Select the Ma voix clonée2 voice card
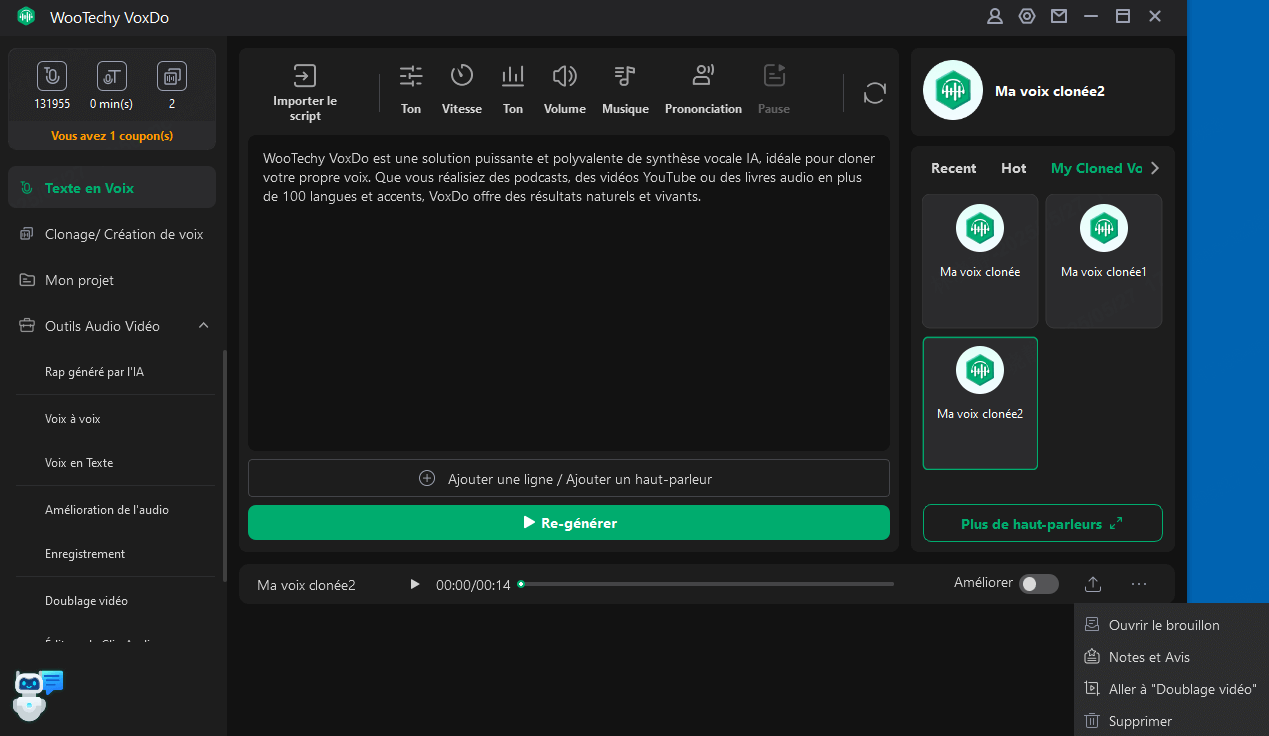The image size is (1269, 736). click(x=980, y=403)
